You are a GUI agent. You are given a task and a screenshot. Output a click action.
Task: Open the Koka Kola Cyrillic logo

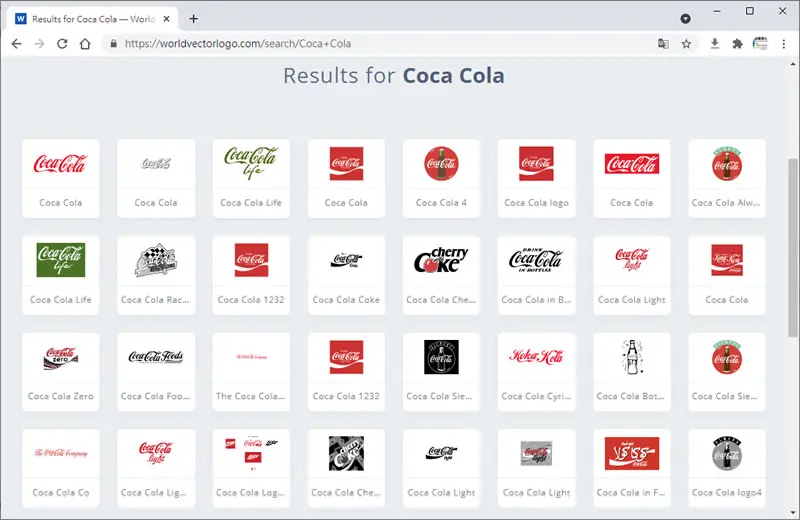click(x=536, y=372)
